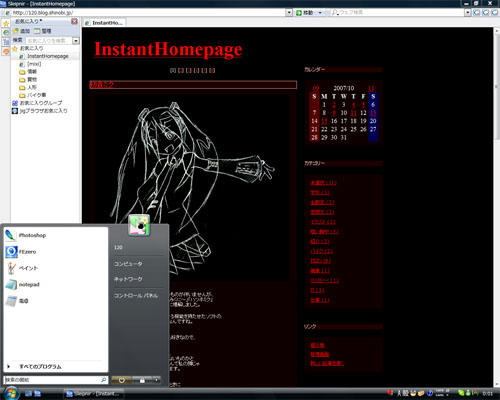Open Control Panel (コントロール パネル) entry
500x400 pixels.
coord(136,295)
